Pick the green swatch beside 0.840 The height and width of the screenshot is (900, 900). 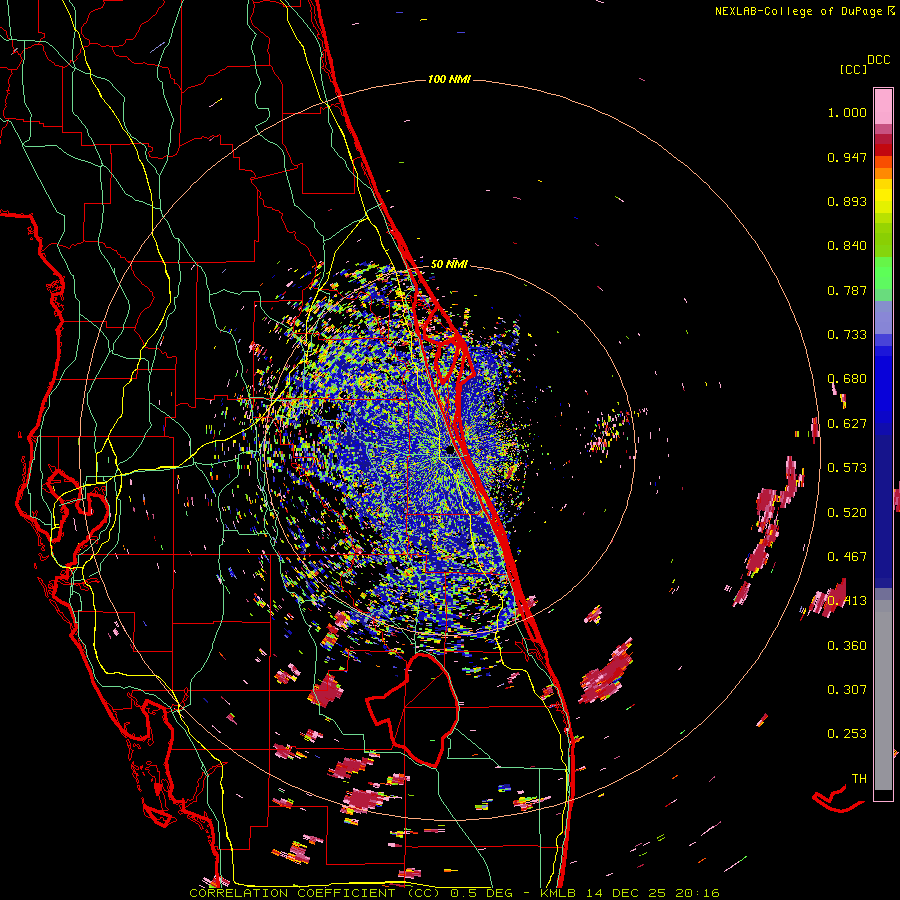[x=883, y=240]
